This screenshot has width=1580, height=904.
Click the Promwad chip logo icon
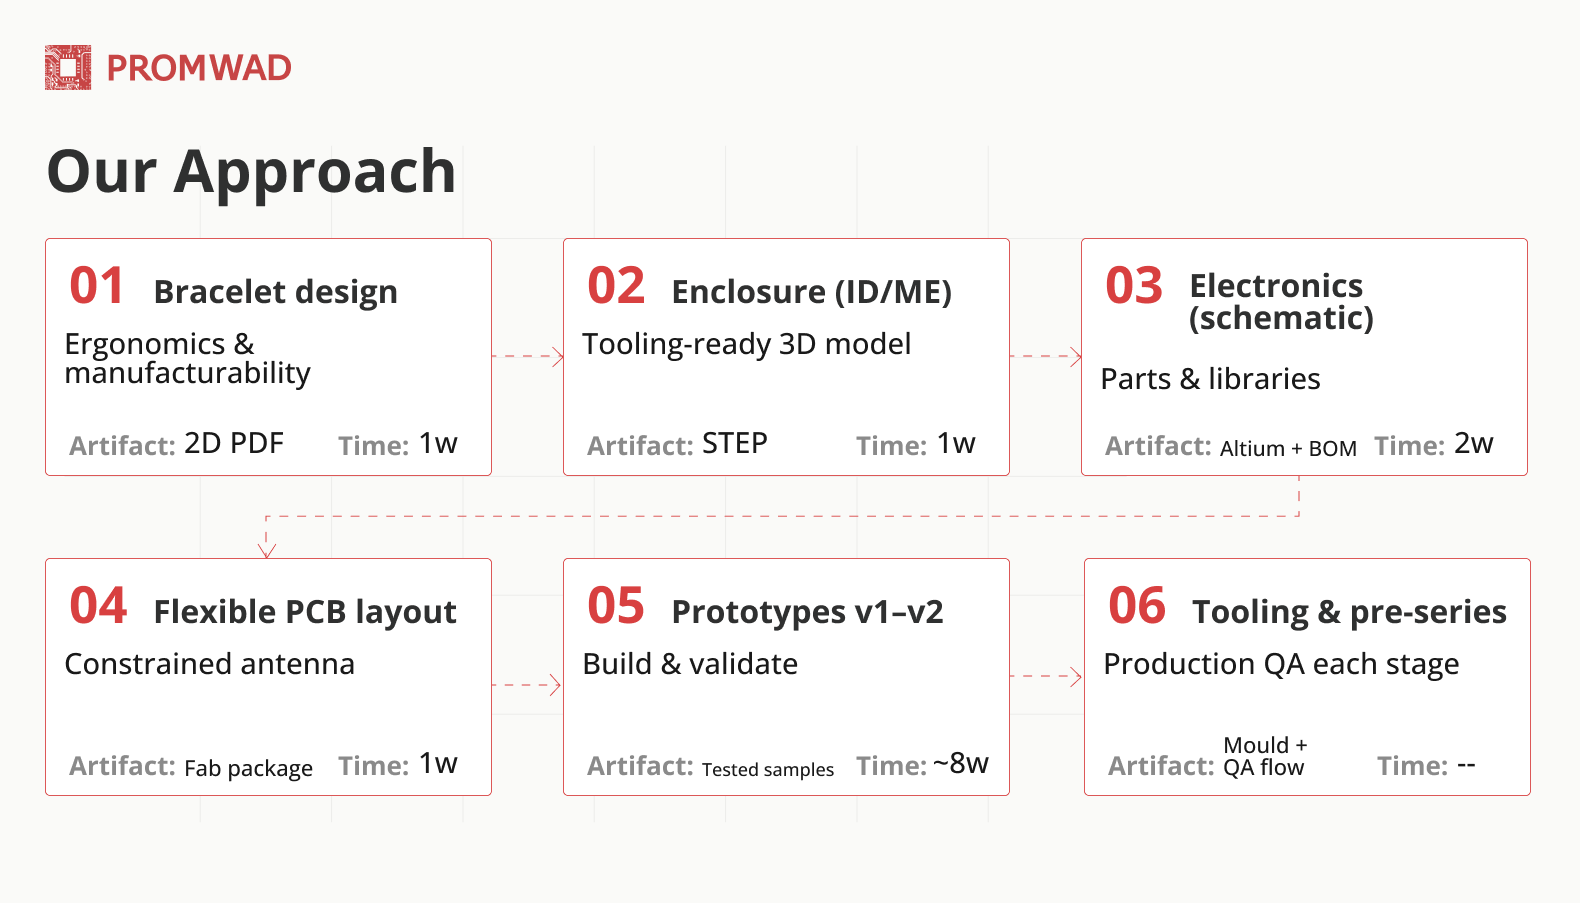click(x=68, y=68)
